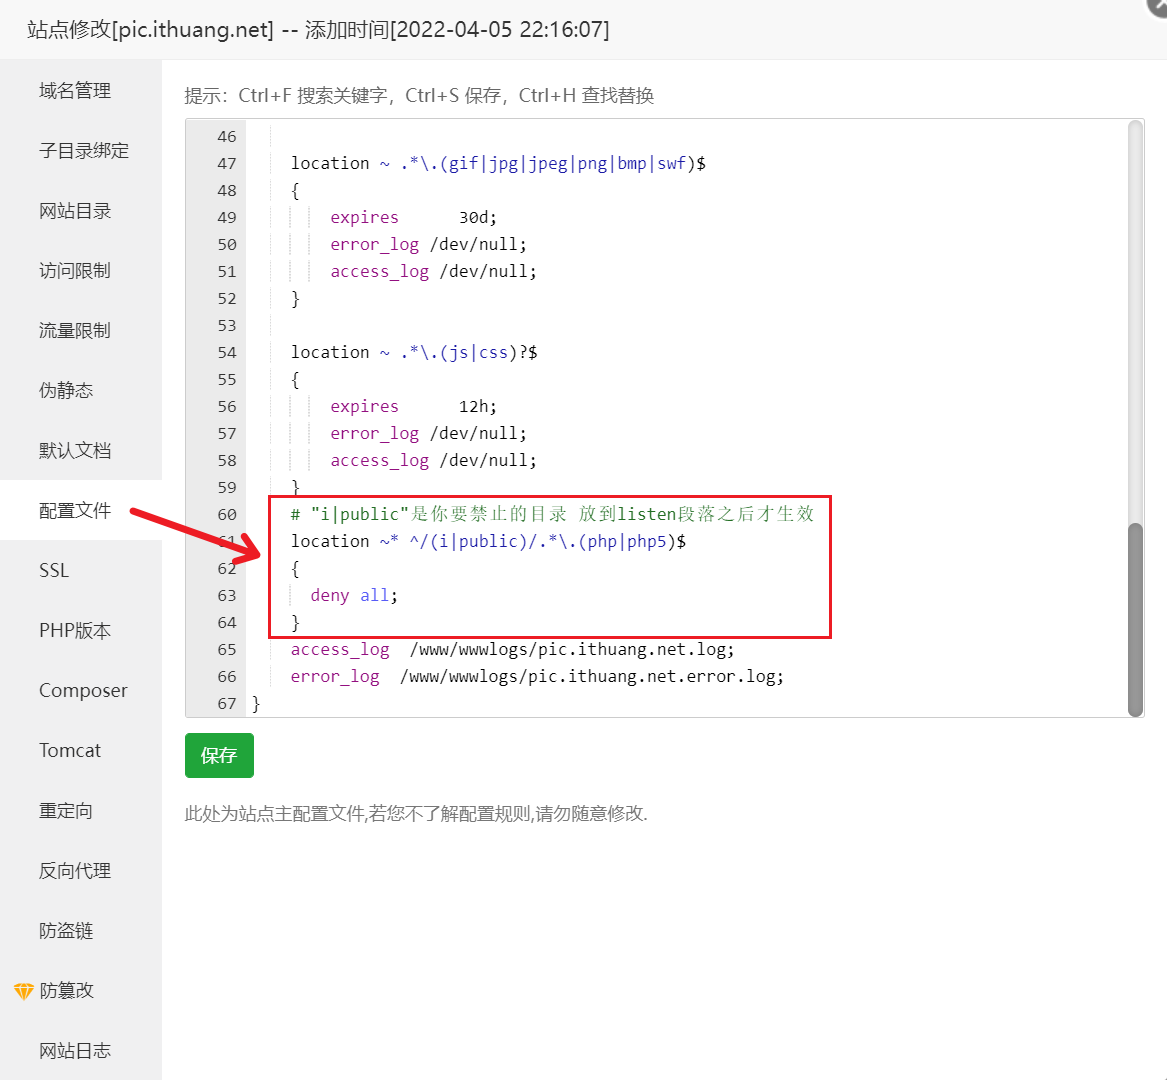Click 'error_log /dev/null;' on line 57
The width and height of the screenshot is (1167, 1080).
click(428, 434)
